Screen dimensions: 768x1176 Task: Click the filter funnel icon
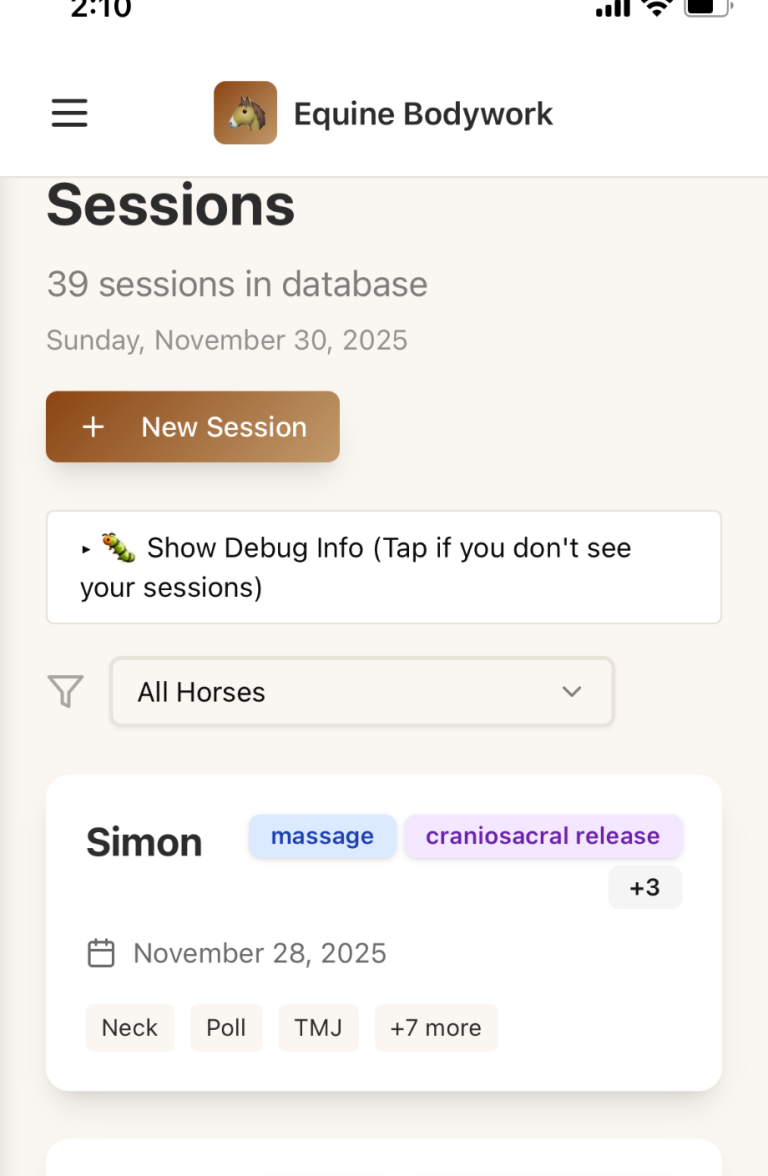66,691
